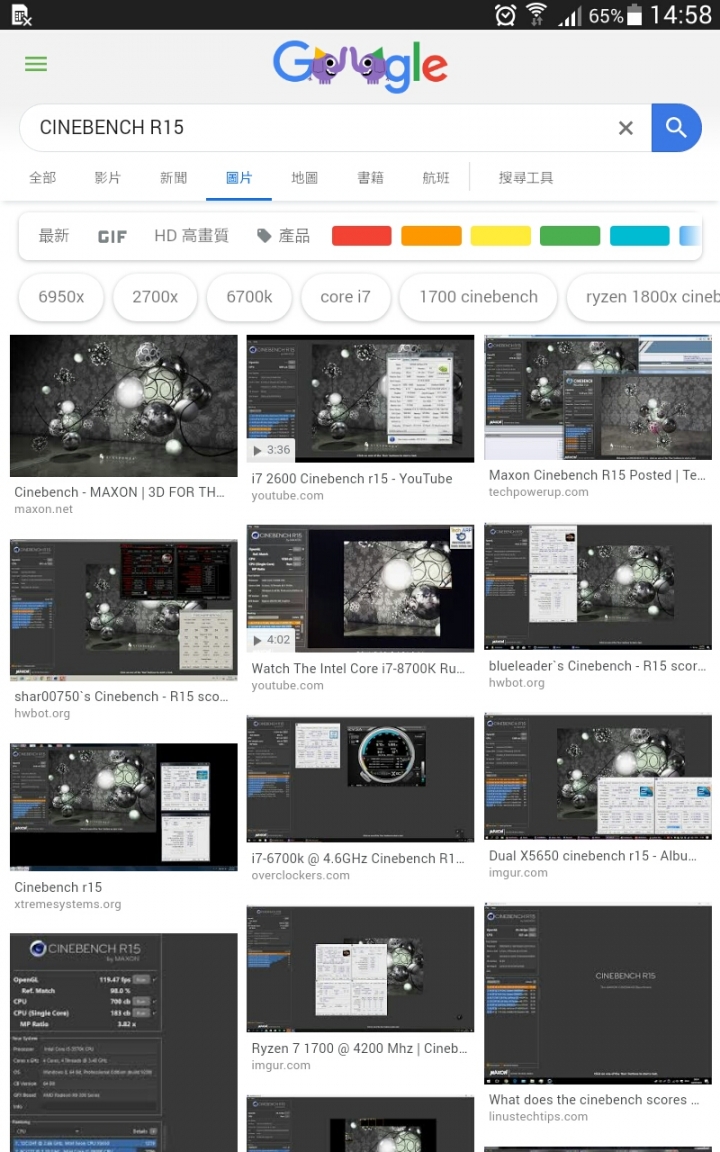Tap the 1700 cinebench chip
Screen dimensions: 720x1152
tap(478, 297)
